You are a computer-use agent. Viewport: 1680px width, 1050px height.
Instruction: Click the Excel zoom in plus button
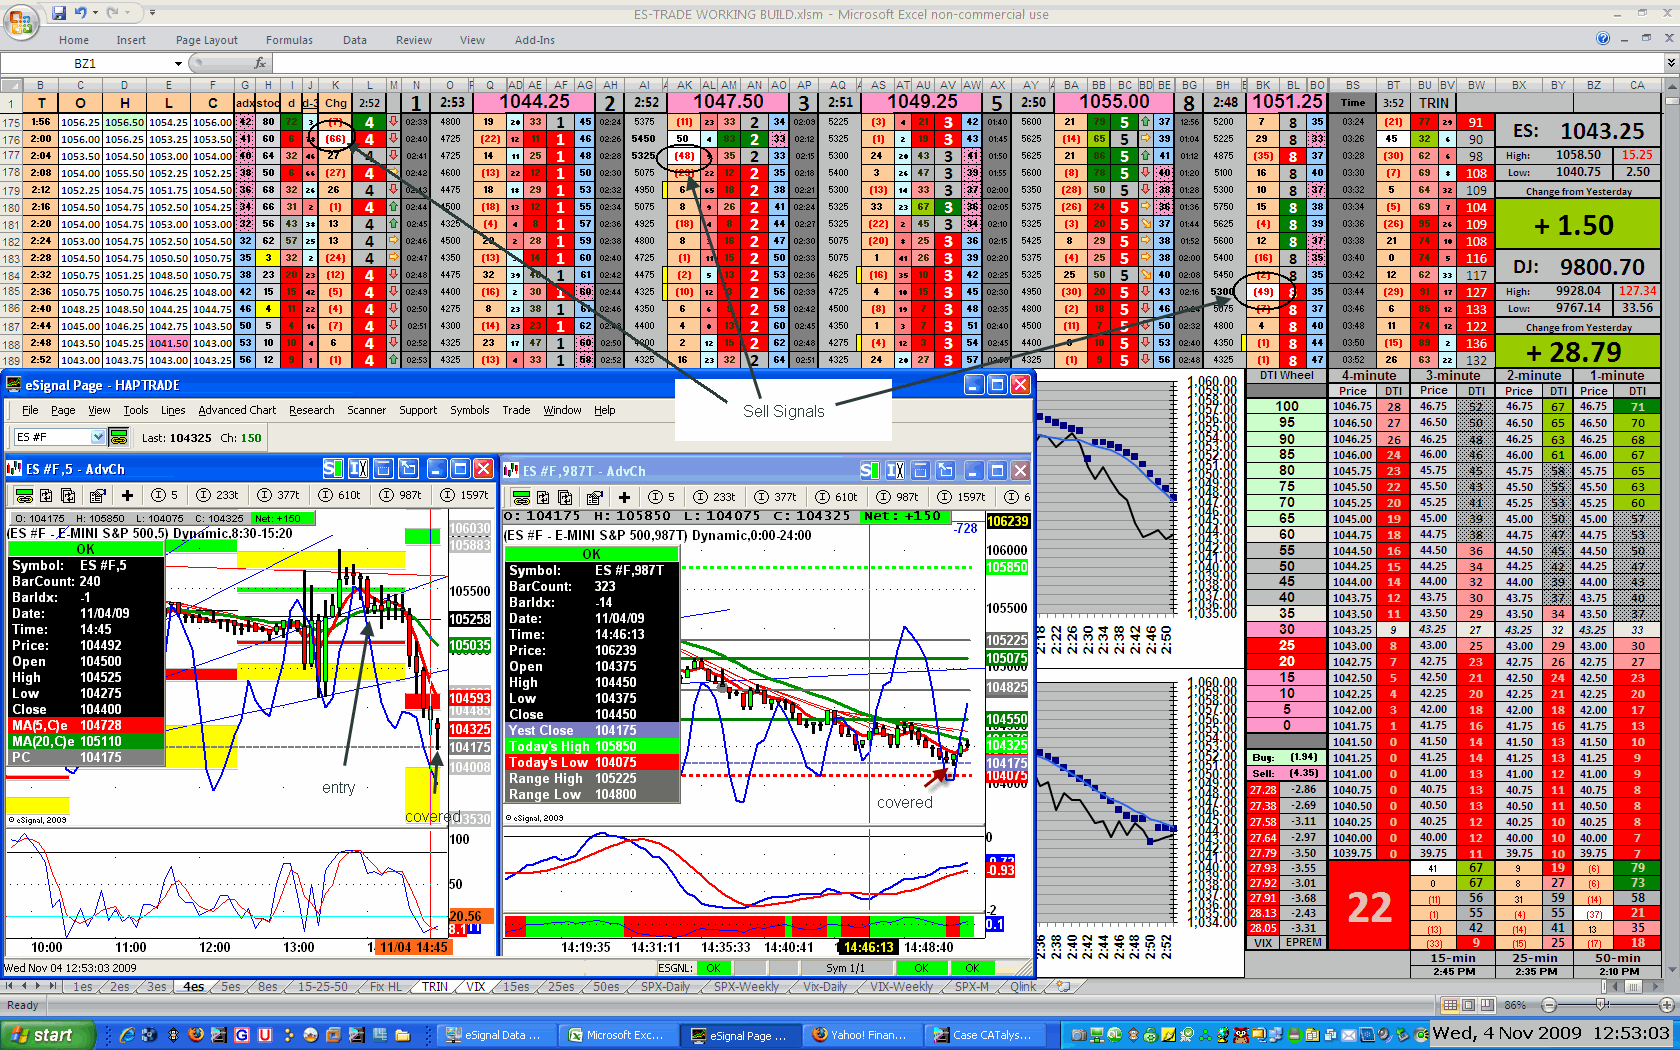pyautogui.click(x=1666, y=1005)
